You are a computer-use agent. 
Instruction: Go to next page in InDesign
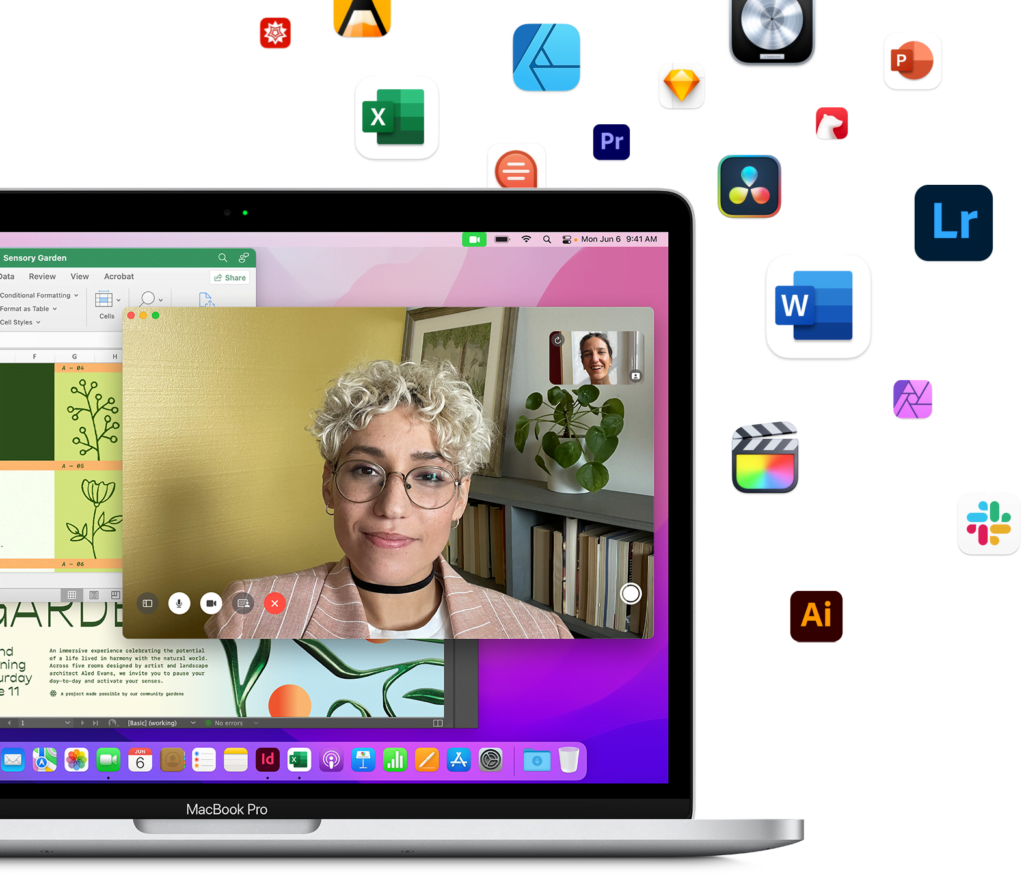[82, 723]
